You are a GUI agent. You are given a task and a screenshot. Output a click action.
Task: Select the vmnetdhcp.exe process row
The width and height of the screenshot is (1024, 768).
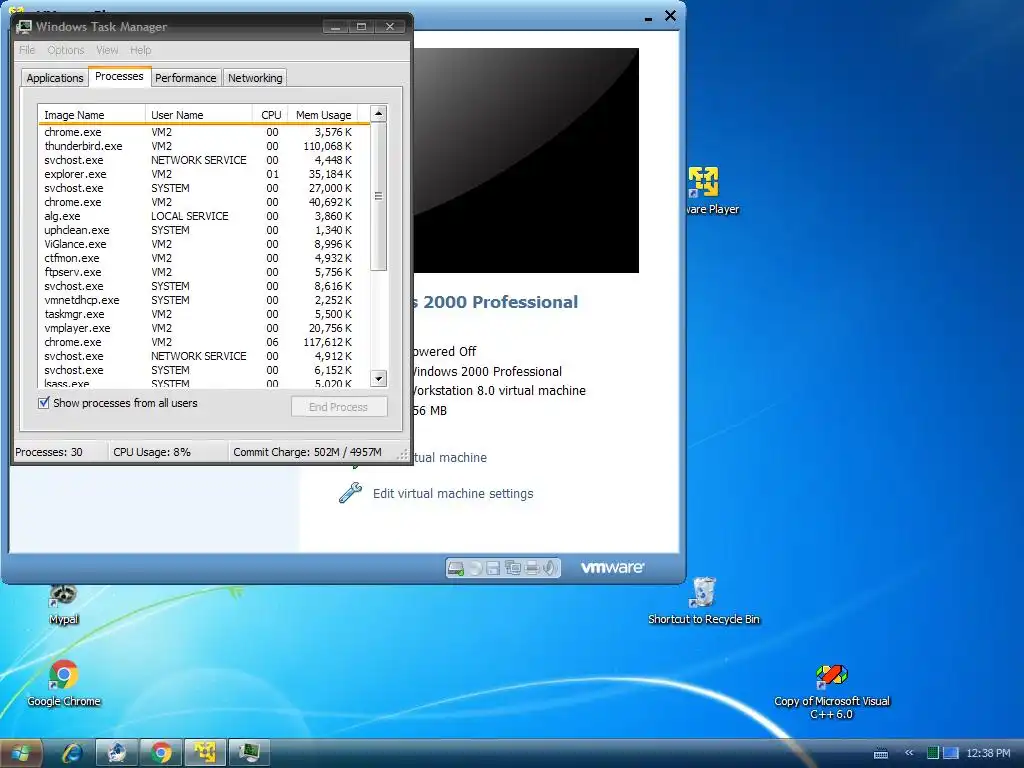[x=204, y=300]
